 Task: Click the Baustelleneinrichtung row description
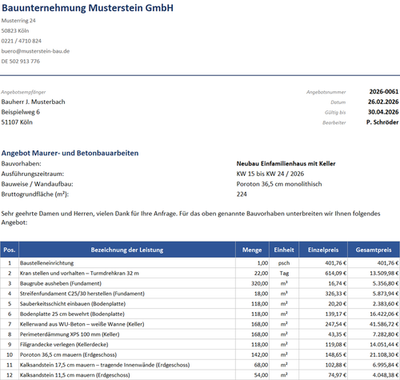click(47, 263)
